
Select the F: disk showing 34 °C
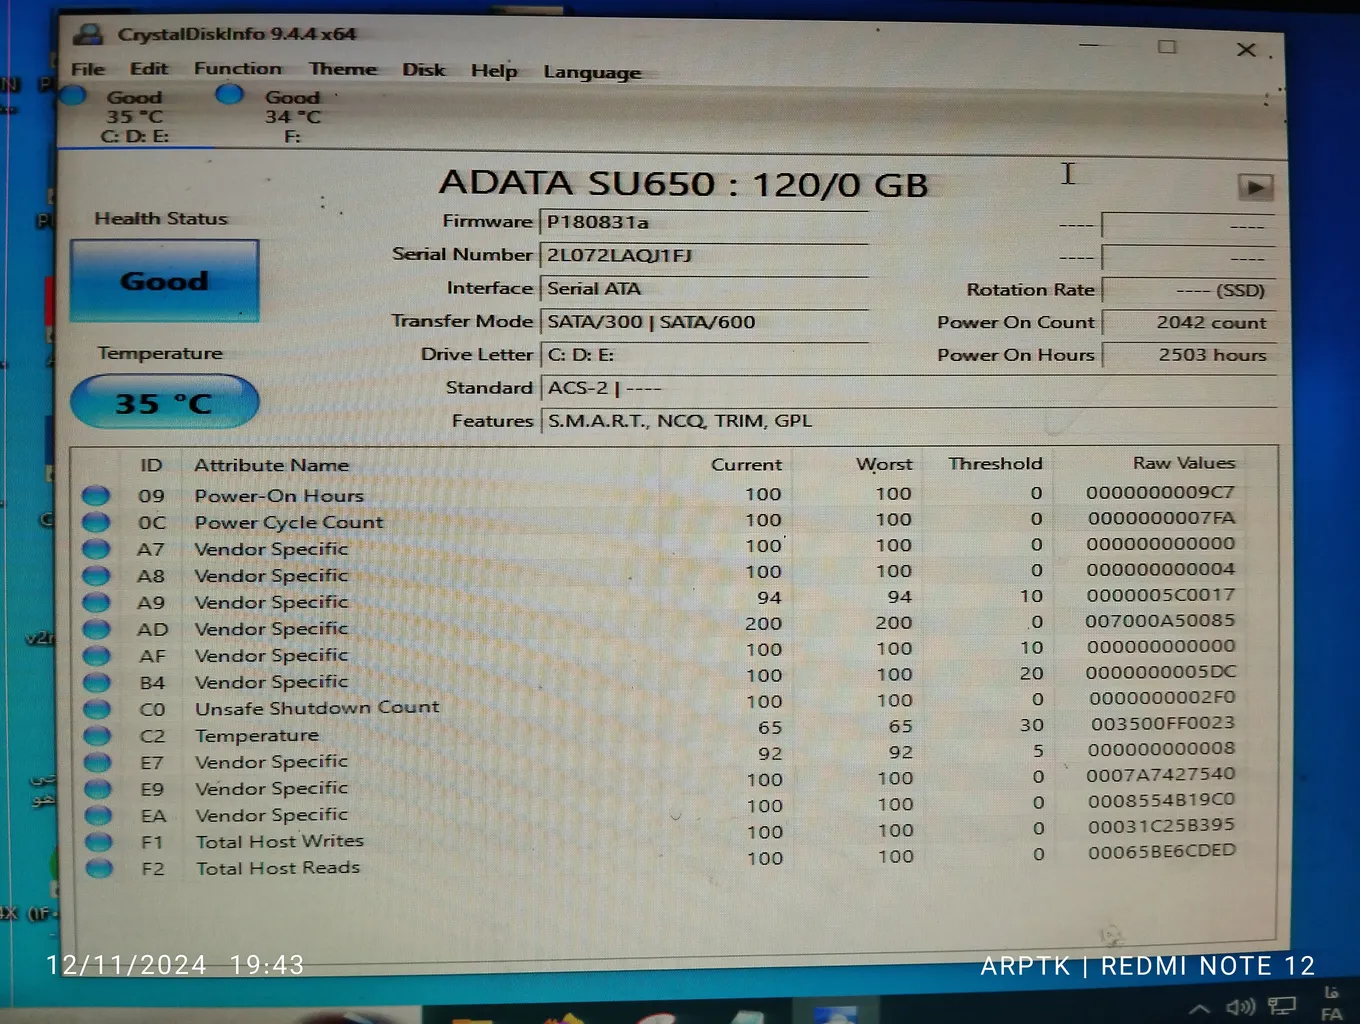point(291,116)
